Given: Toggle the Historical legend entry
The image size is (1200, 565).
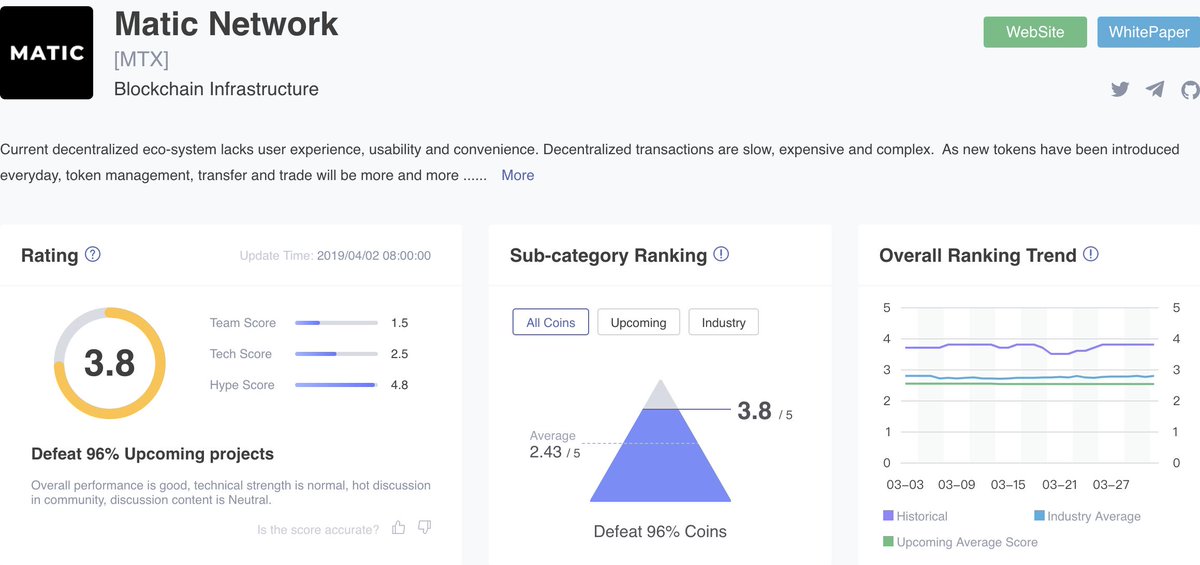Looking at the screenshot, I should point(914,516).
